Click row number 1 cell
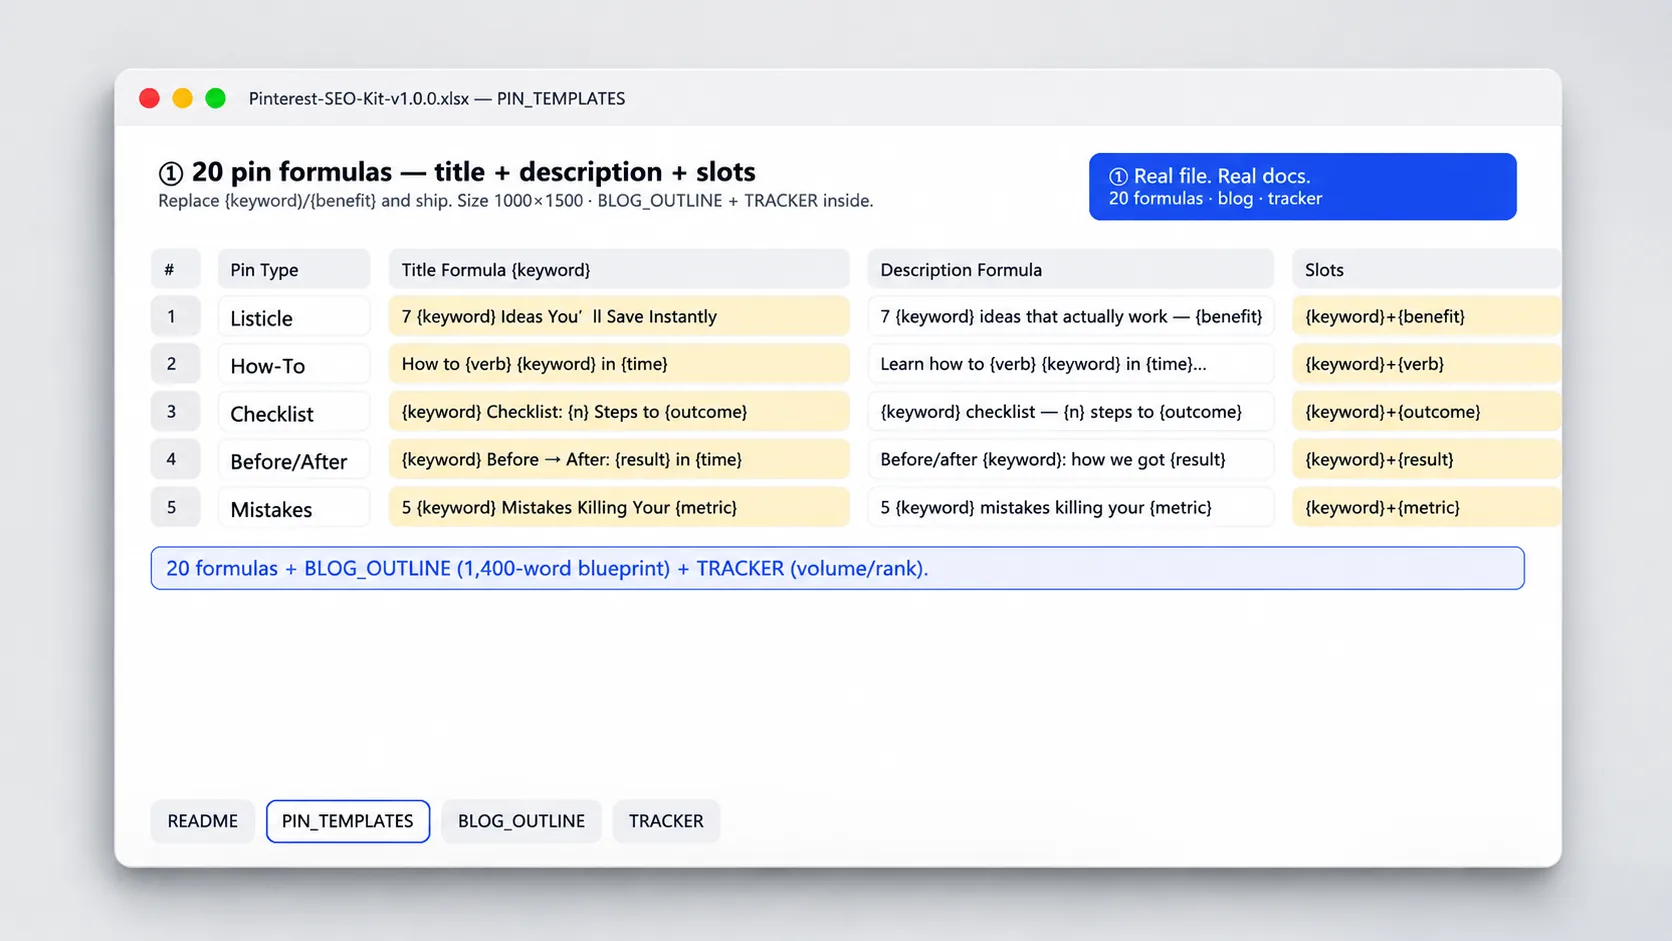 click(x=176, y=316)
